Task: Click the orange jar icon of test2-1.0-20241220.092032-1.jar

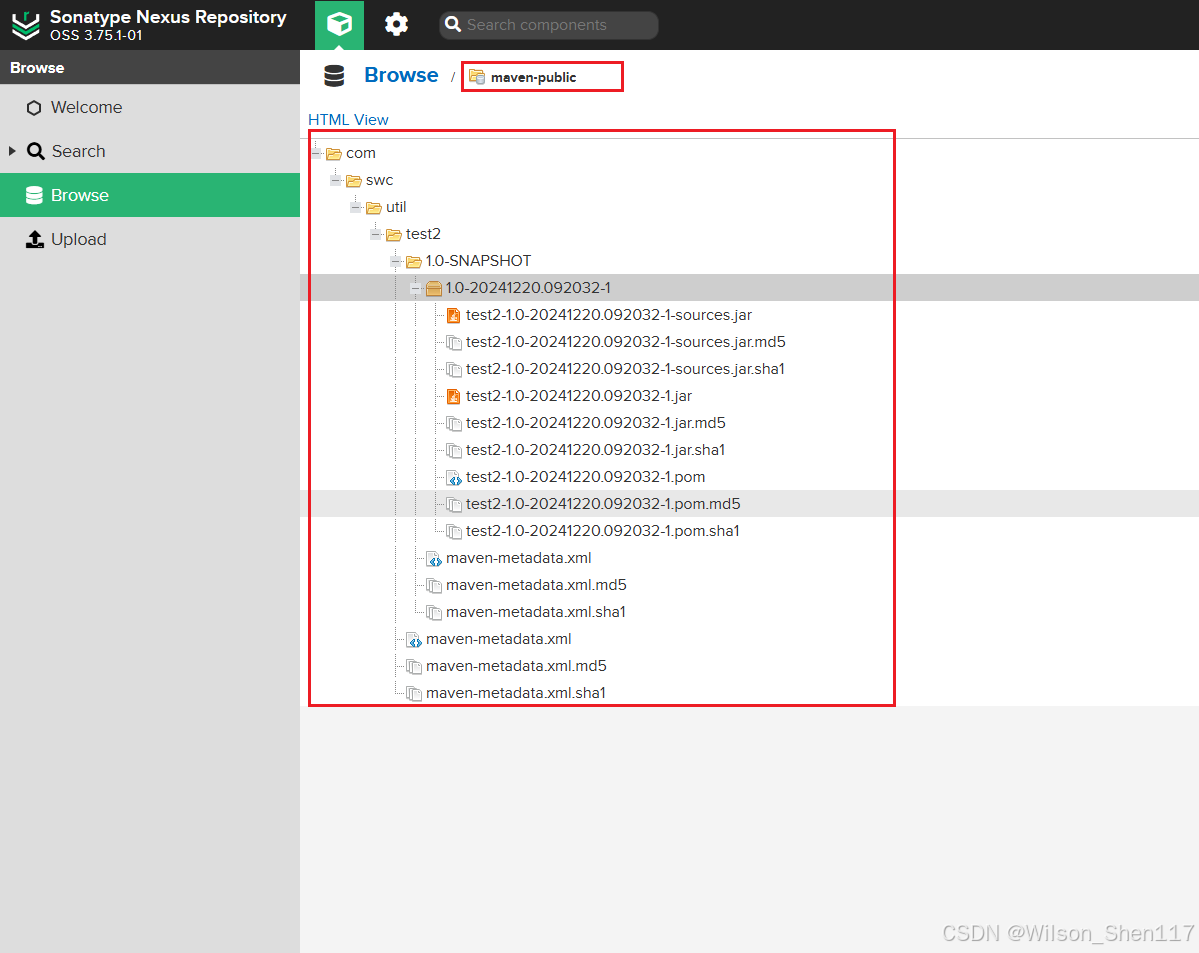Action: pos(453,396)
